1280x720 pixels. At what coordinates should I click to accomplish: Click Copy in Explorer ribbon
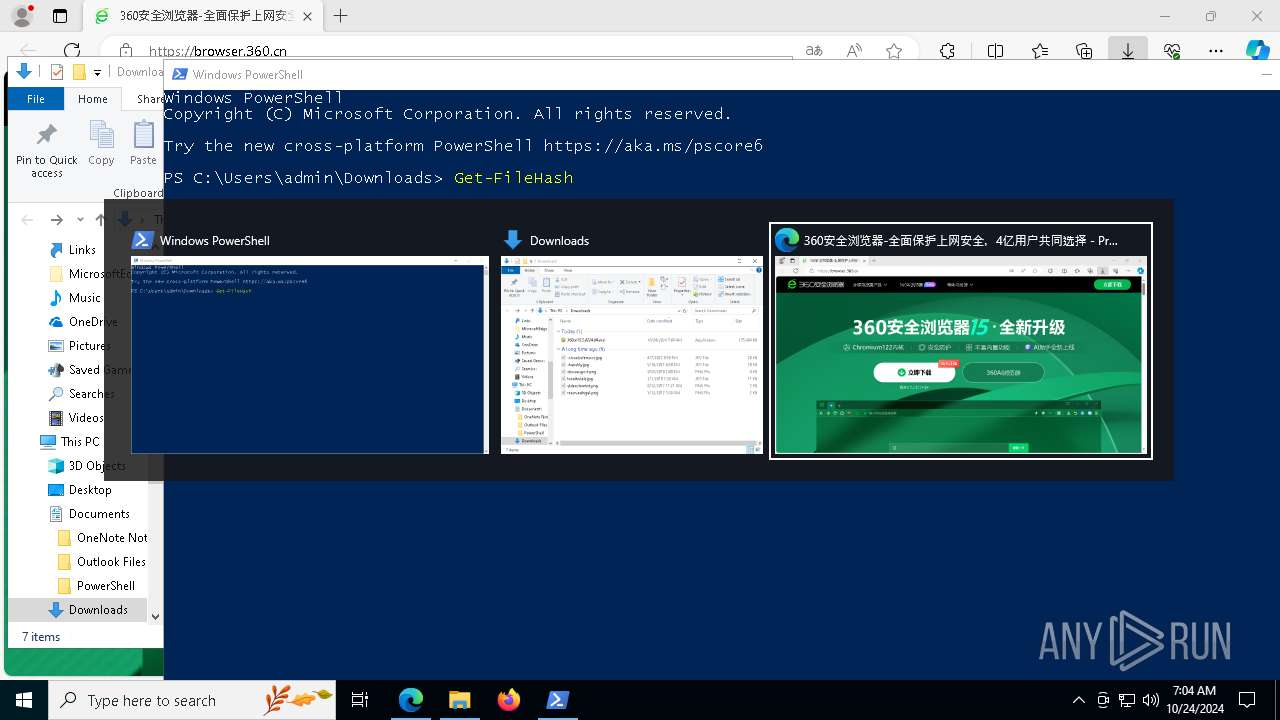click(x=101, y=143)
